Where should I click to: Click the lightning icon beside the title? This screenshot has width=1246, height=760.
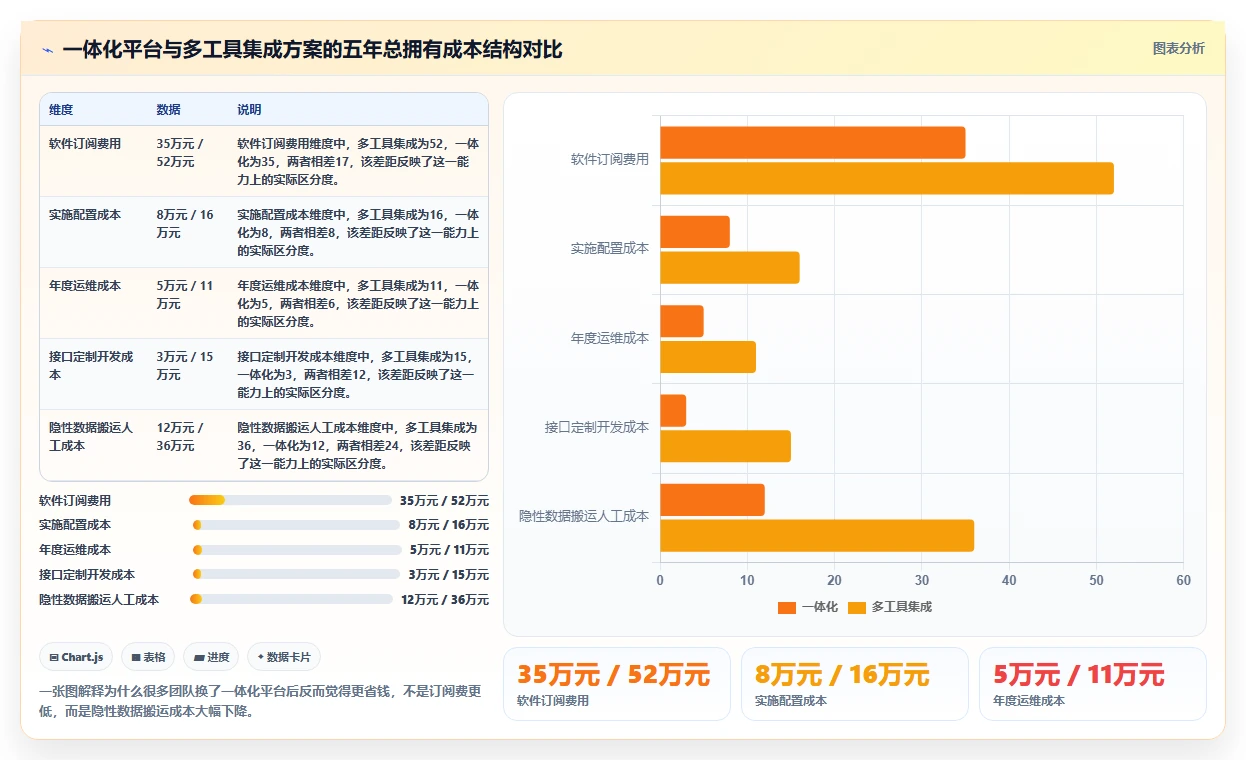point(48,49)
